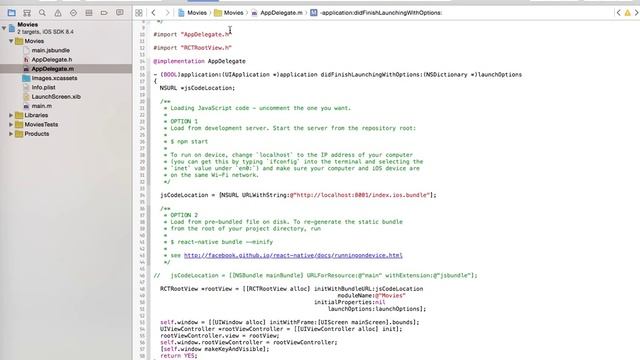Viewport: 640px width, 360px height.
Task: Click the @implementation AppDelegate line
Action: click(200, 61)
